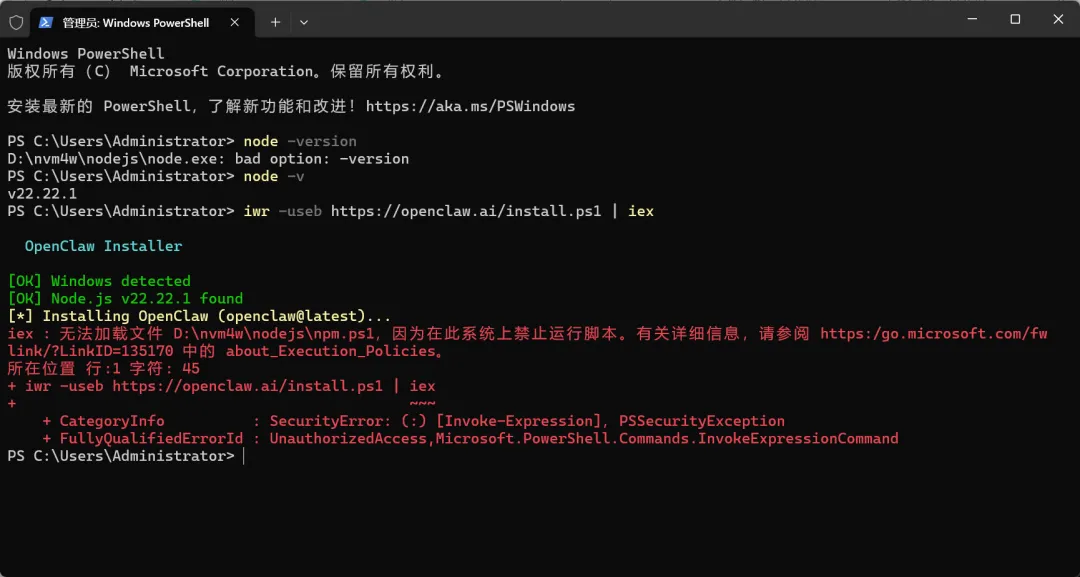Click the CategoryInfo SecurityError line
This screenshot has width=1080, height=577.
pyautogui.click(x=413, y=421)
